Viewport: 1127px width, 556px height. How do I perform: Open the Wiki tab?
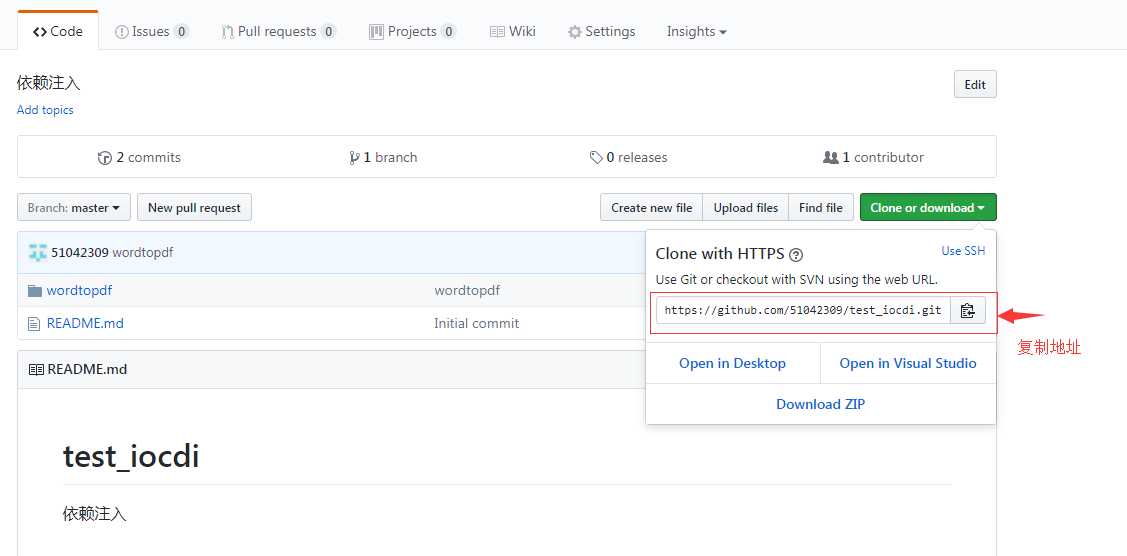pos(512,32)
